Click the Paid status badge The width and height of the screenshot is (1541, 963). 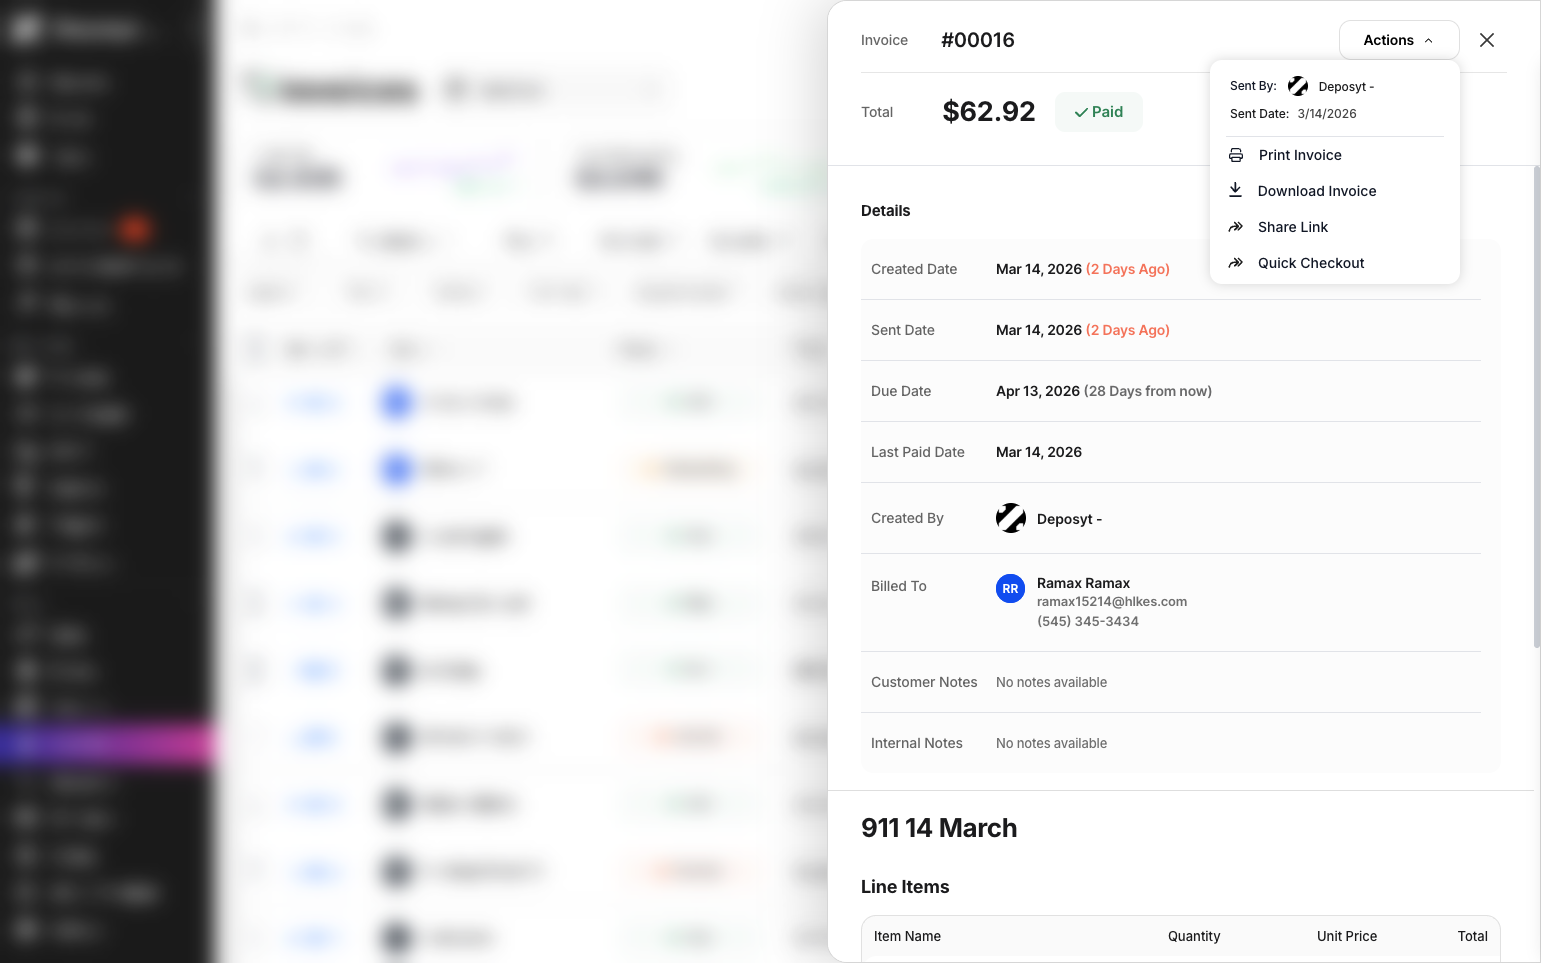(1098, 112)
